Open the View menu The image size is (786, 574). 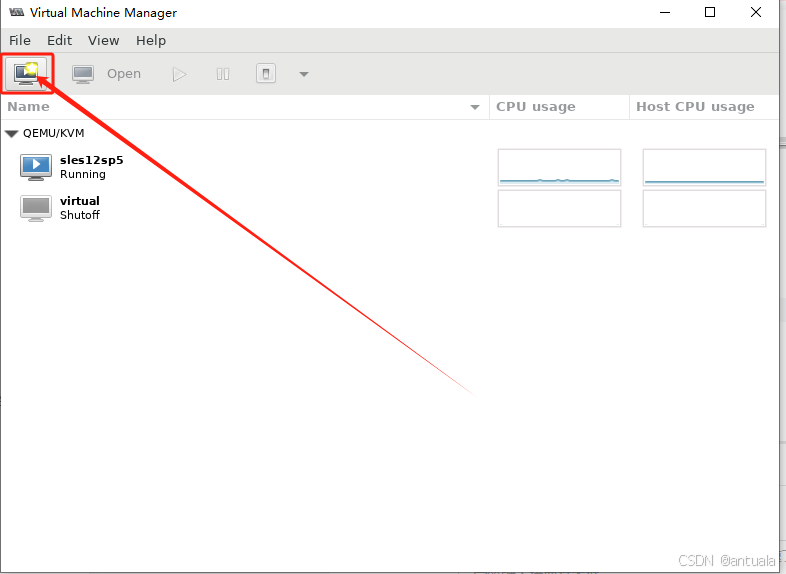(104, 41)
